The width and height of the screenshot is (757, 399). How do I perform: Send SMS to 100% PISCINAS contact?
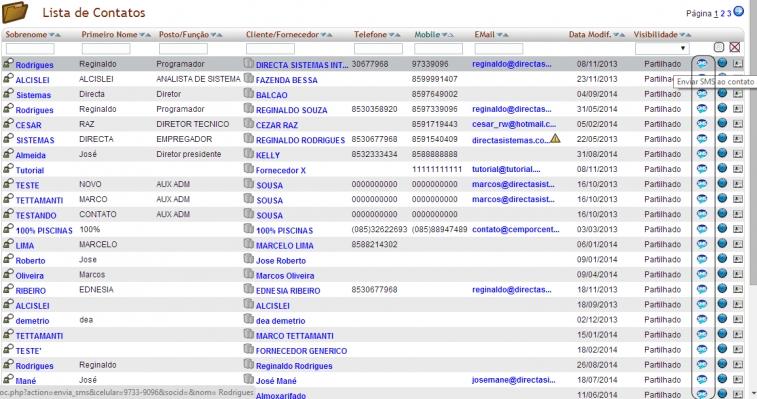[x=702, y=229]
